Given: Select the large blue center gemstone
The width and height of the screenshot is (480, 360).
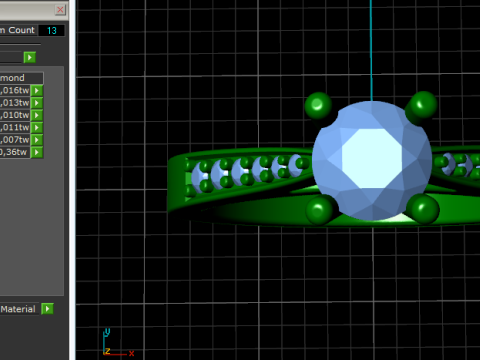Looking at the screenshot, I should [x=372, y=160].
